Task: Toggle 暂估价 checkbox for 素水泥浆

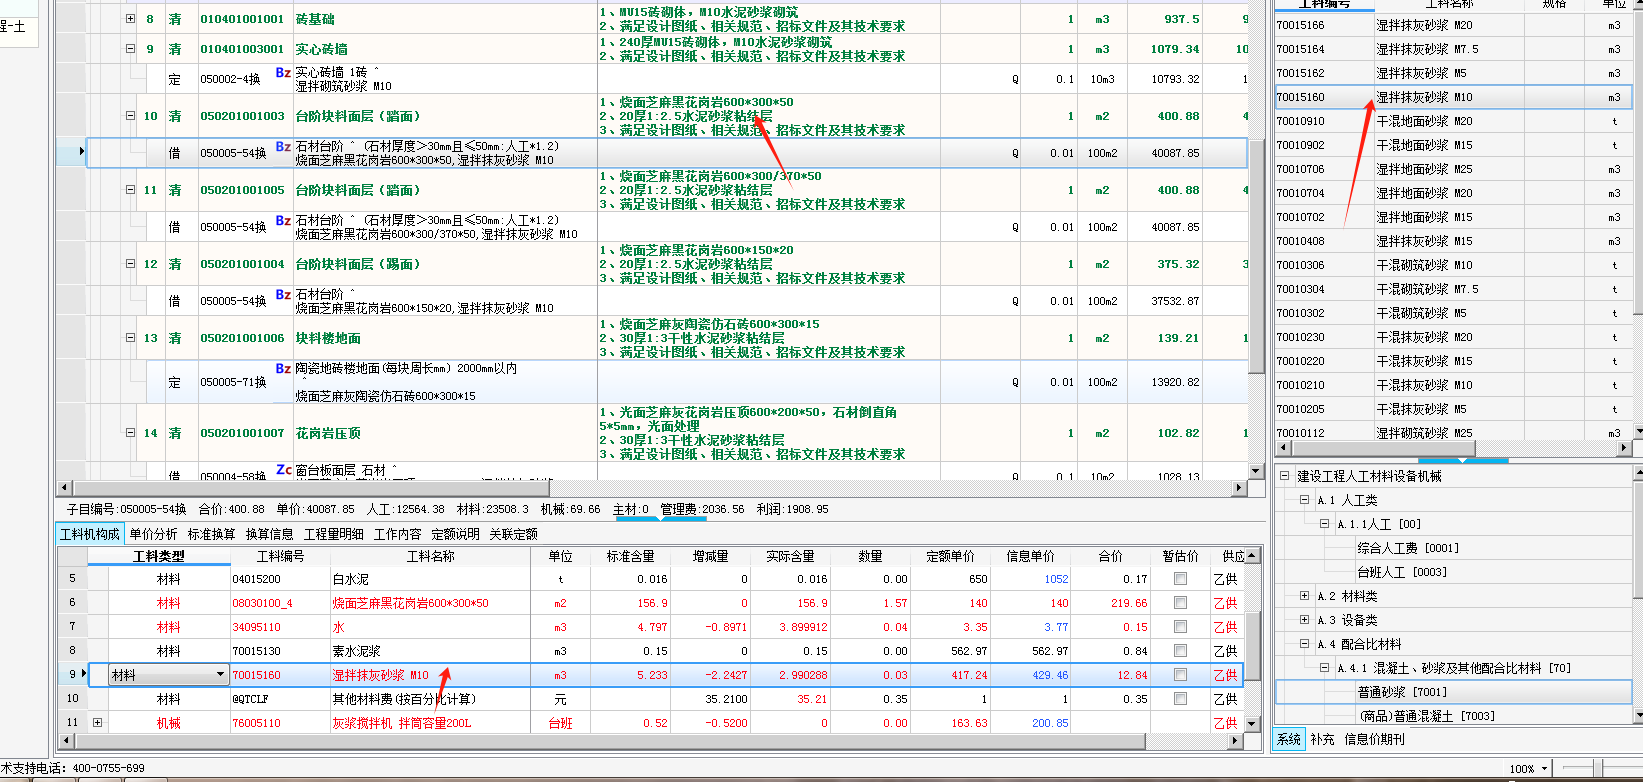Action: pos(1181,651)
